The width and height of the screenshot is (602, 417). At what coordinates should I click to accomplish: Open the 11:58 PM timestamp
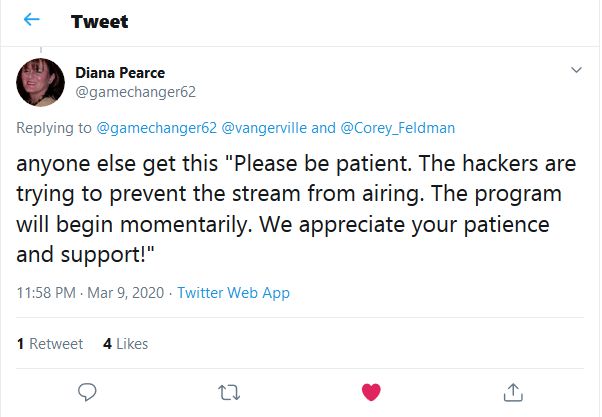coord(46,293)
